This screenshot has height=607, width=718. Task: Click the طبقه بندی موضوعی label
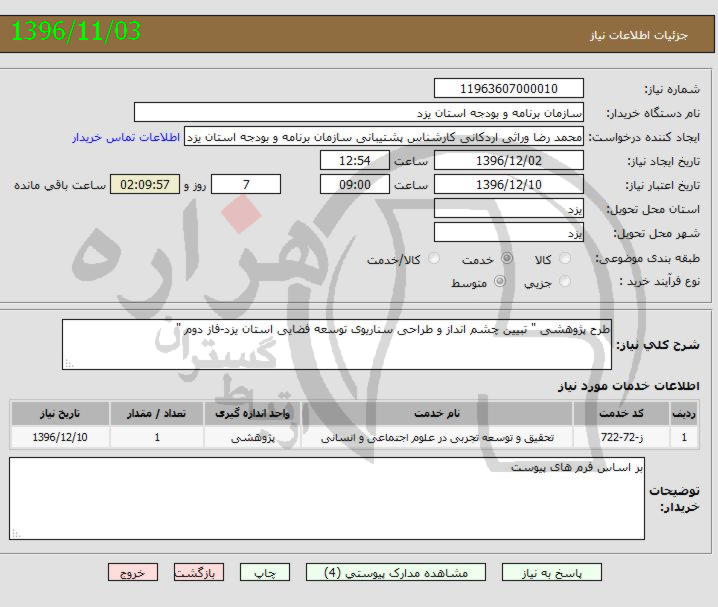click(648, 259)
